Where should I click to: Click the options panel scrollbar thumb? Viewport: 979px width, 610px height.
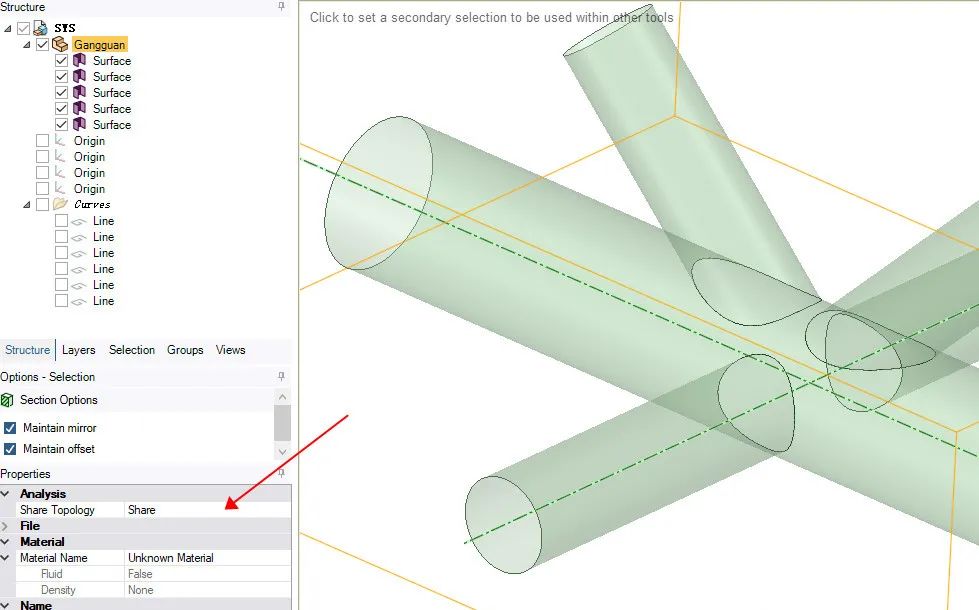tap(282, 423)
